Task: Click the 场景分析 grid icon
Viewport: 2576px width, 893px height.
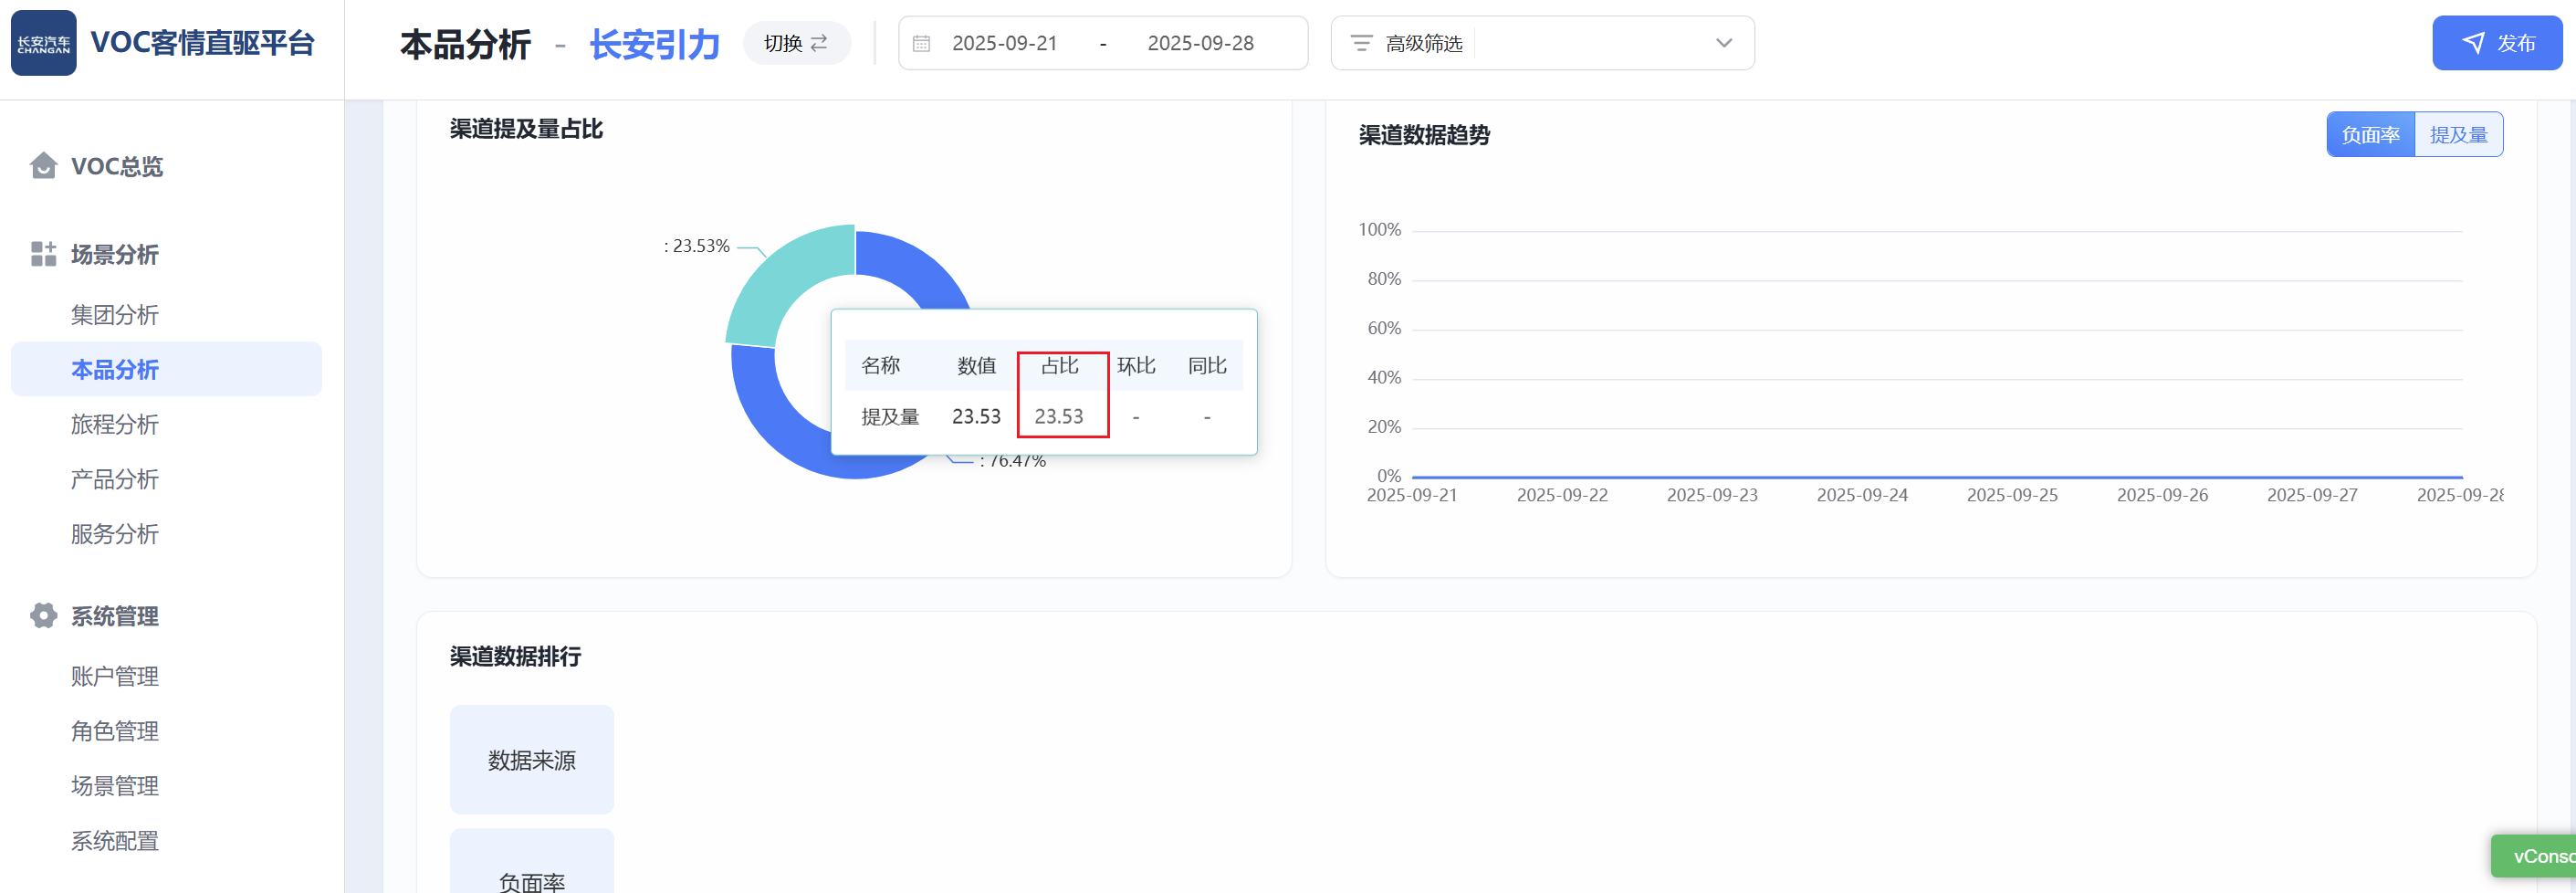Action: click(43, 254)
